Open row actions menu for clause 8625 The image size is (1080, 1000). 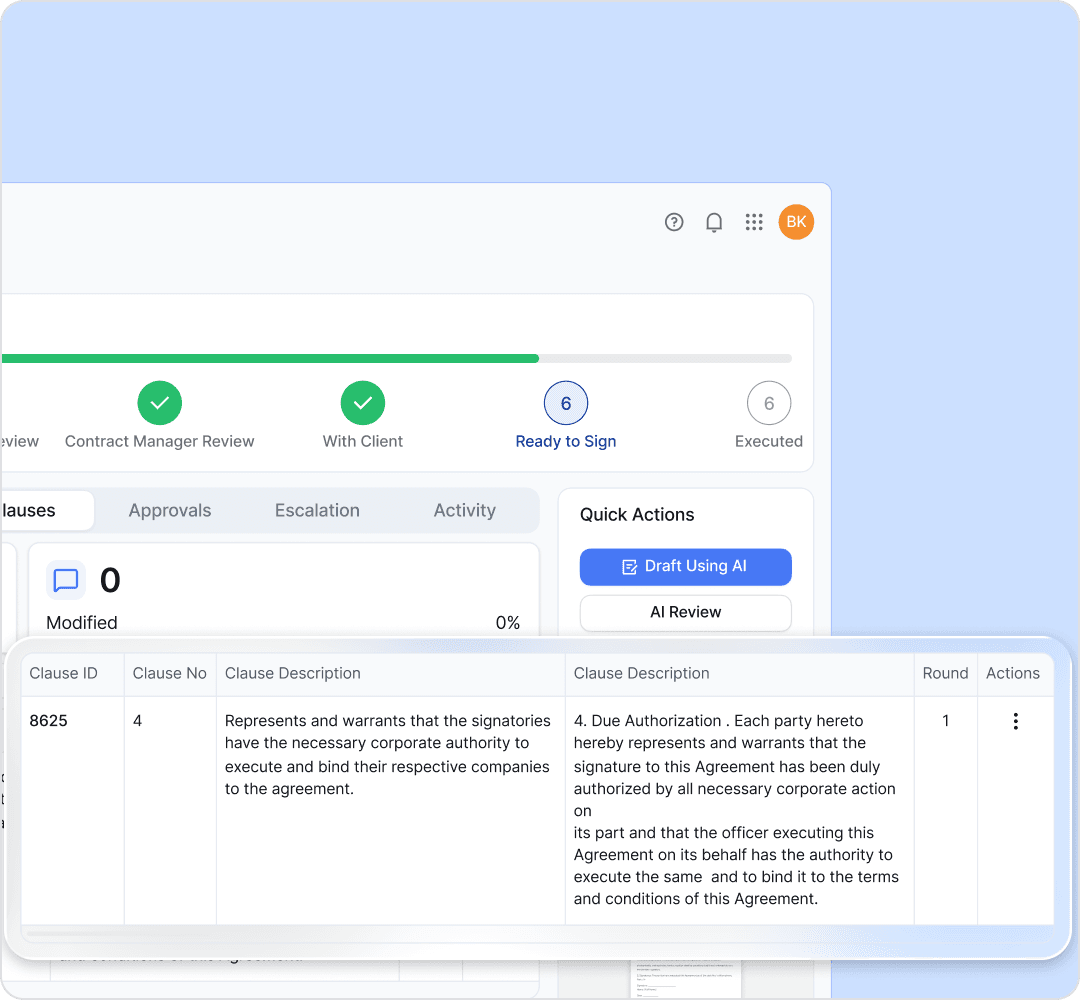(1015, 721)
